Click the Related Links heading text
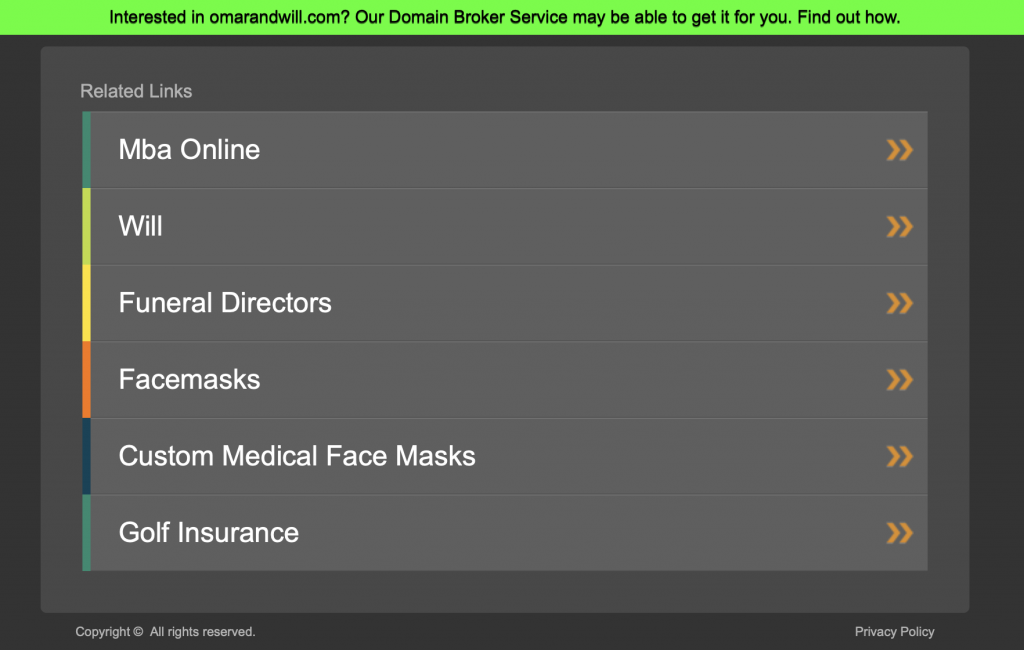Viewport: 1024px width, 650px height. (136, 91)
